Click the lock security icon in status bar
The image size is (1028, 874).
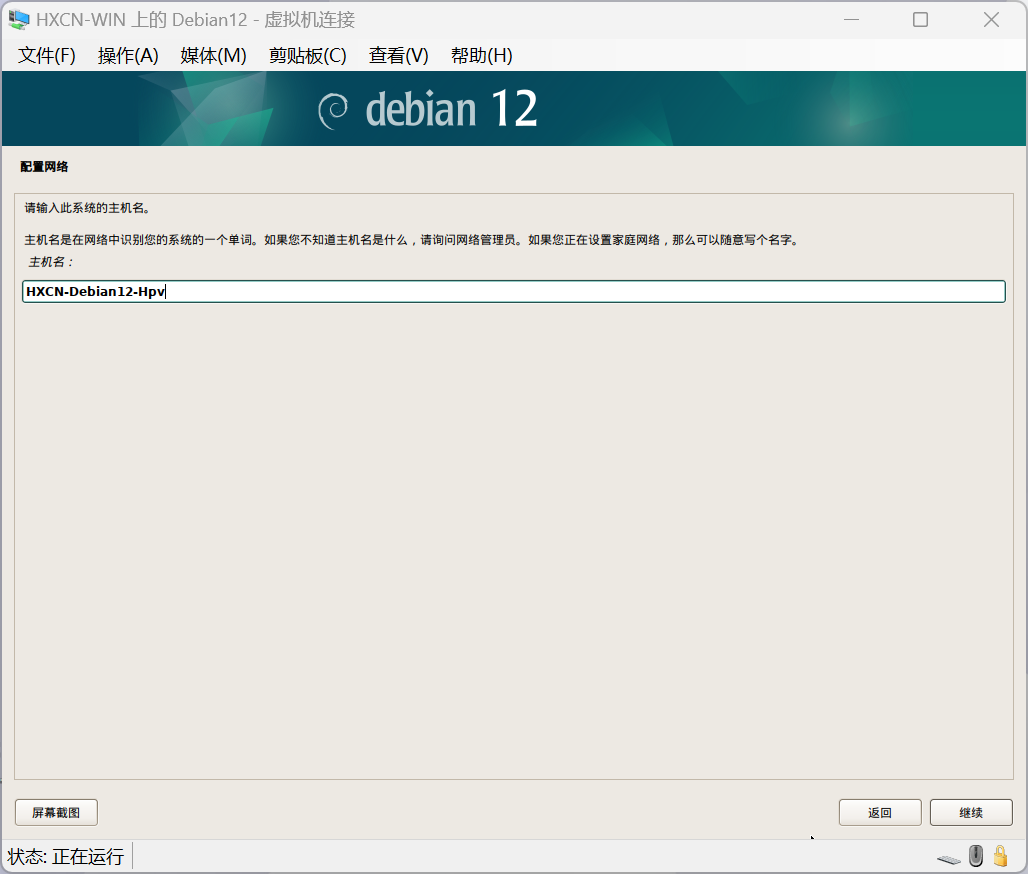[1000, 856]
